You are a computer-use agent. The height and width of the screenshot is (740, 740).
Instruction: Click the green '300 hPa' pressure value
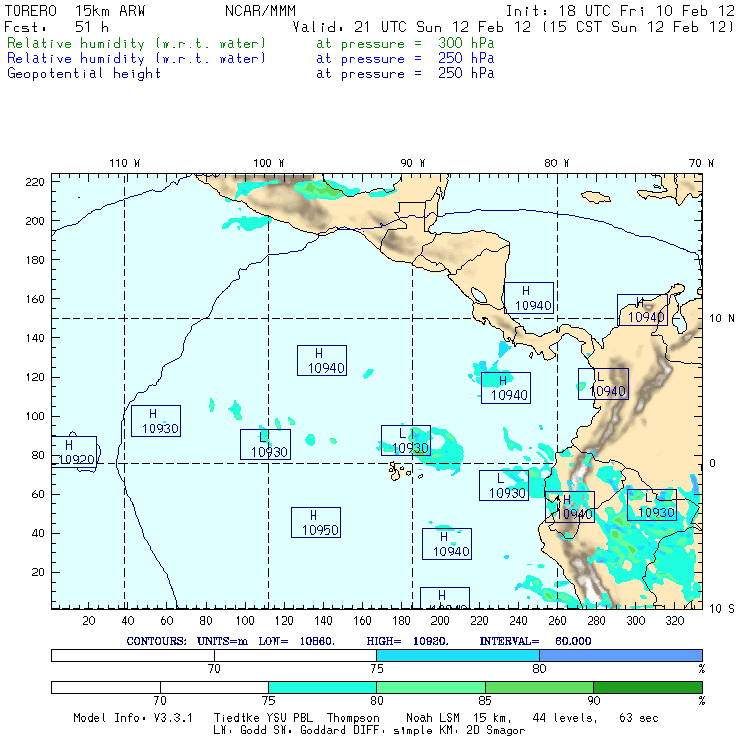pos(466,43)
